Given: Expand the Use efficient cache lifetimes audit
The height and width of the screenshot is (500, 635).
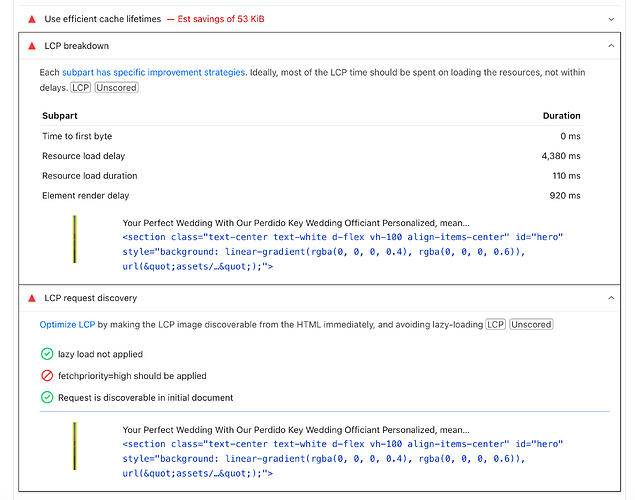Looking at the screenshot, I should click(x=611, y=19).
